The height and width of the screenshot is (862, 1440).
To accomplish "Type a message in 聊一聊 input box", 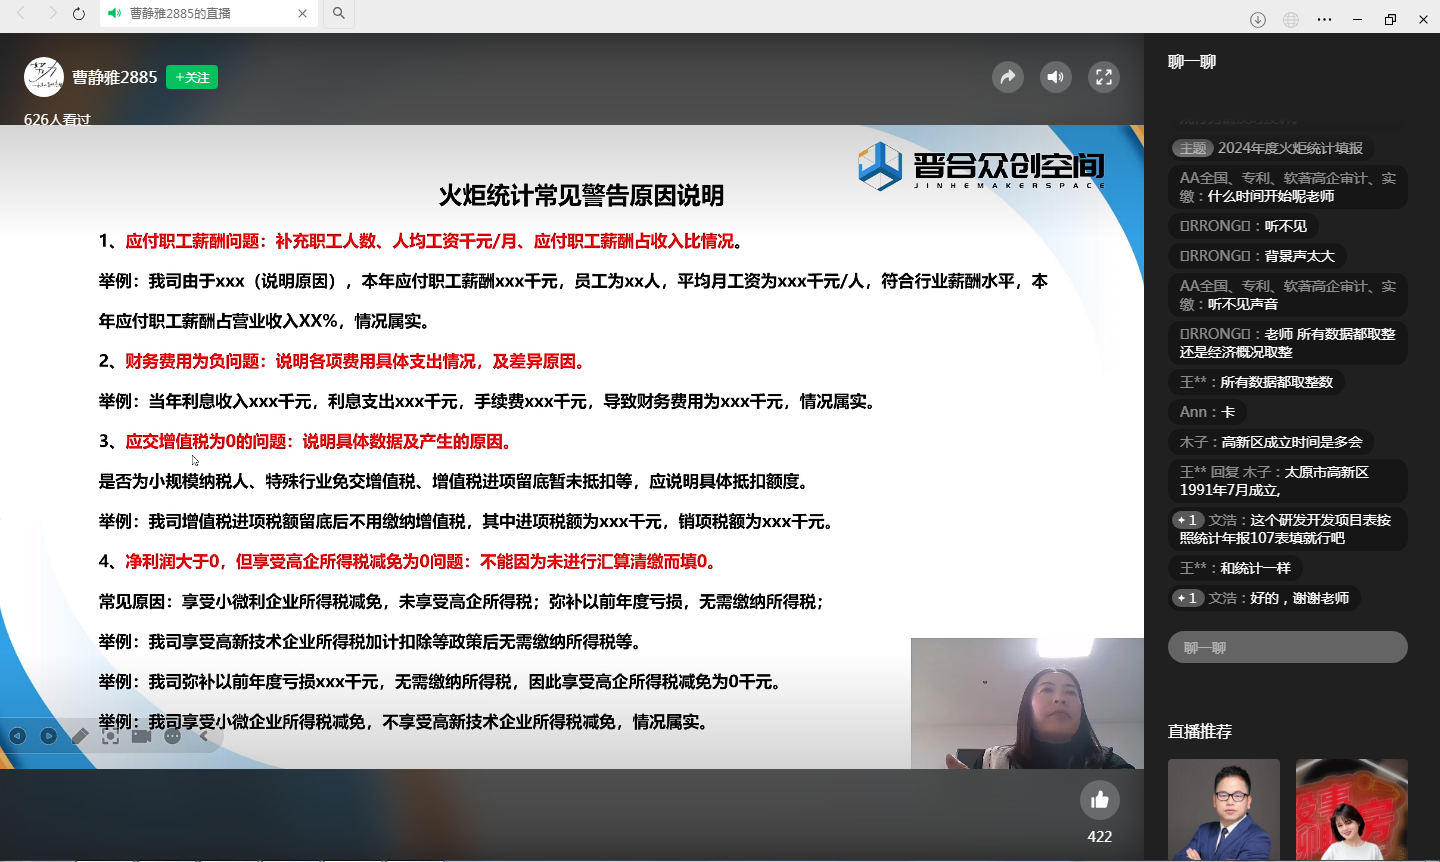I will [x=1288, y=647].
